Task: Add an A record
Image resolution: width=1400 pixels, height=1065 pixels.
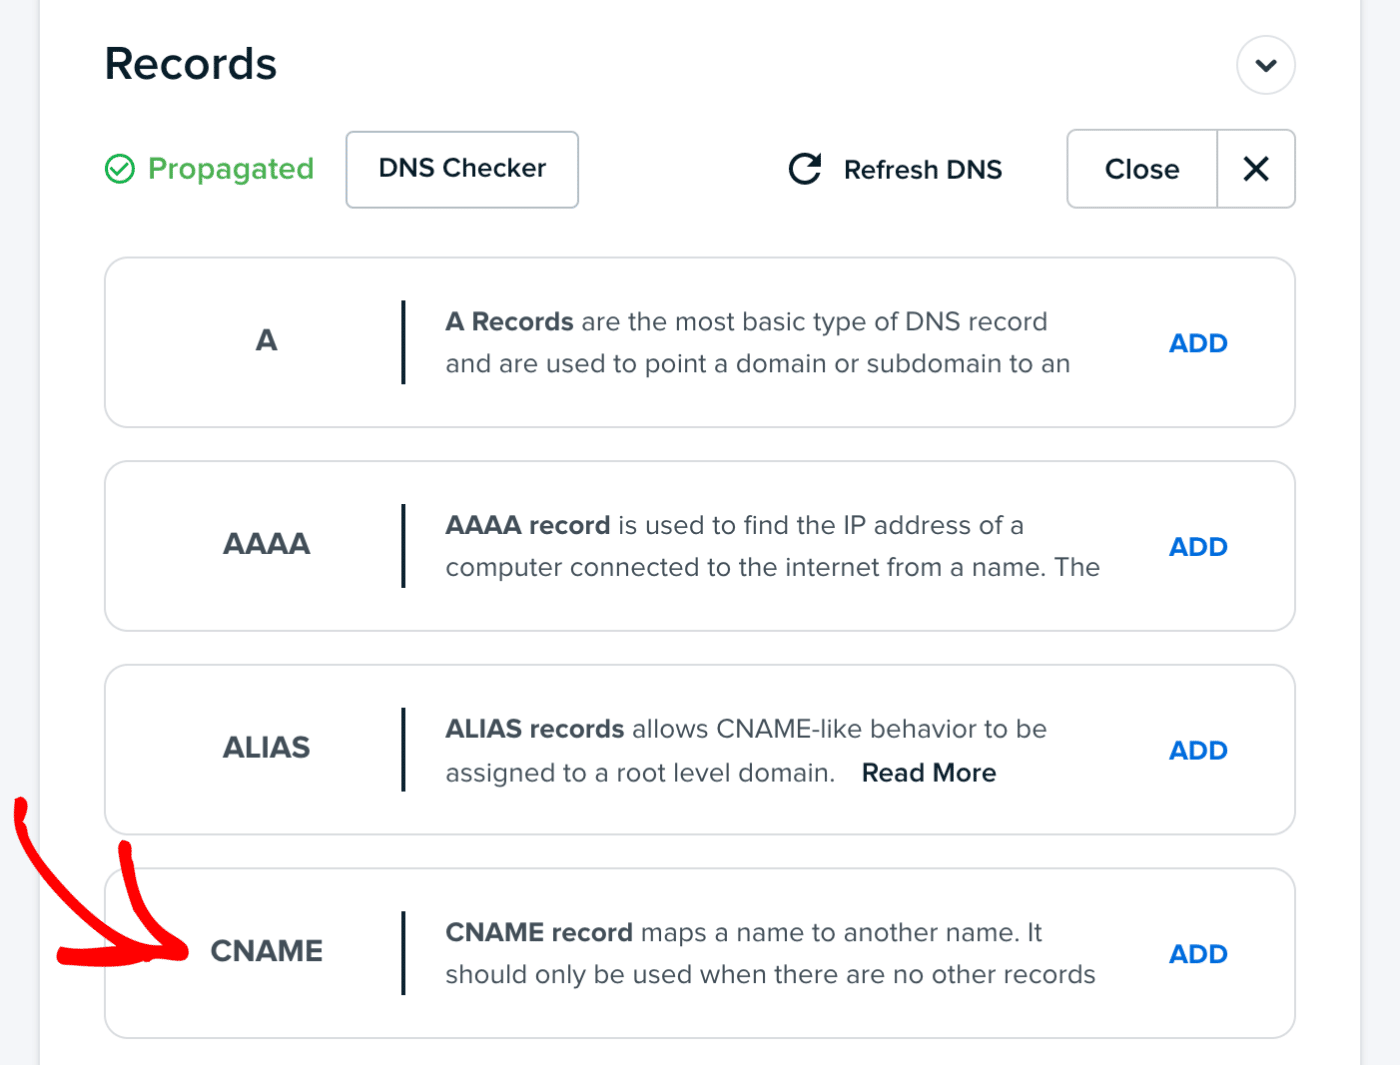Action: click(x=1197, y=342)
